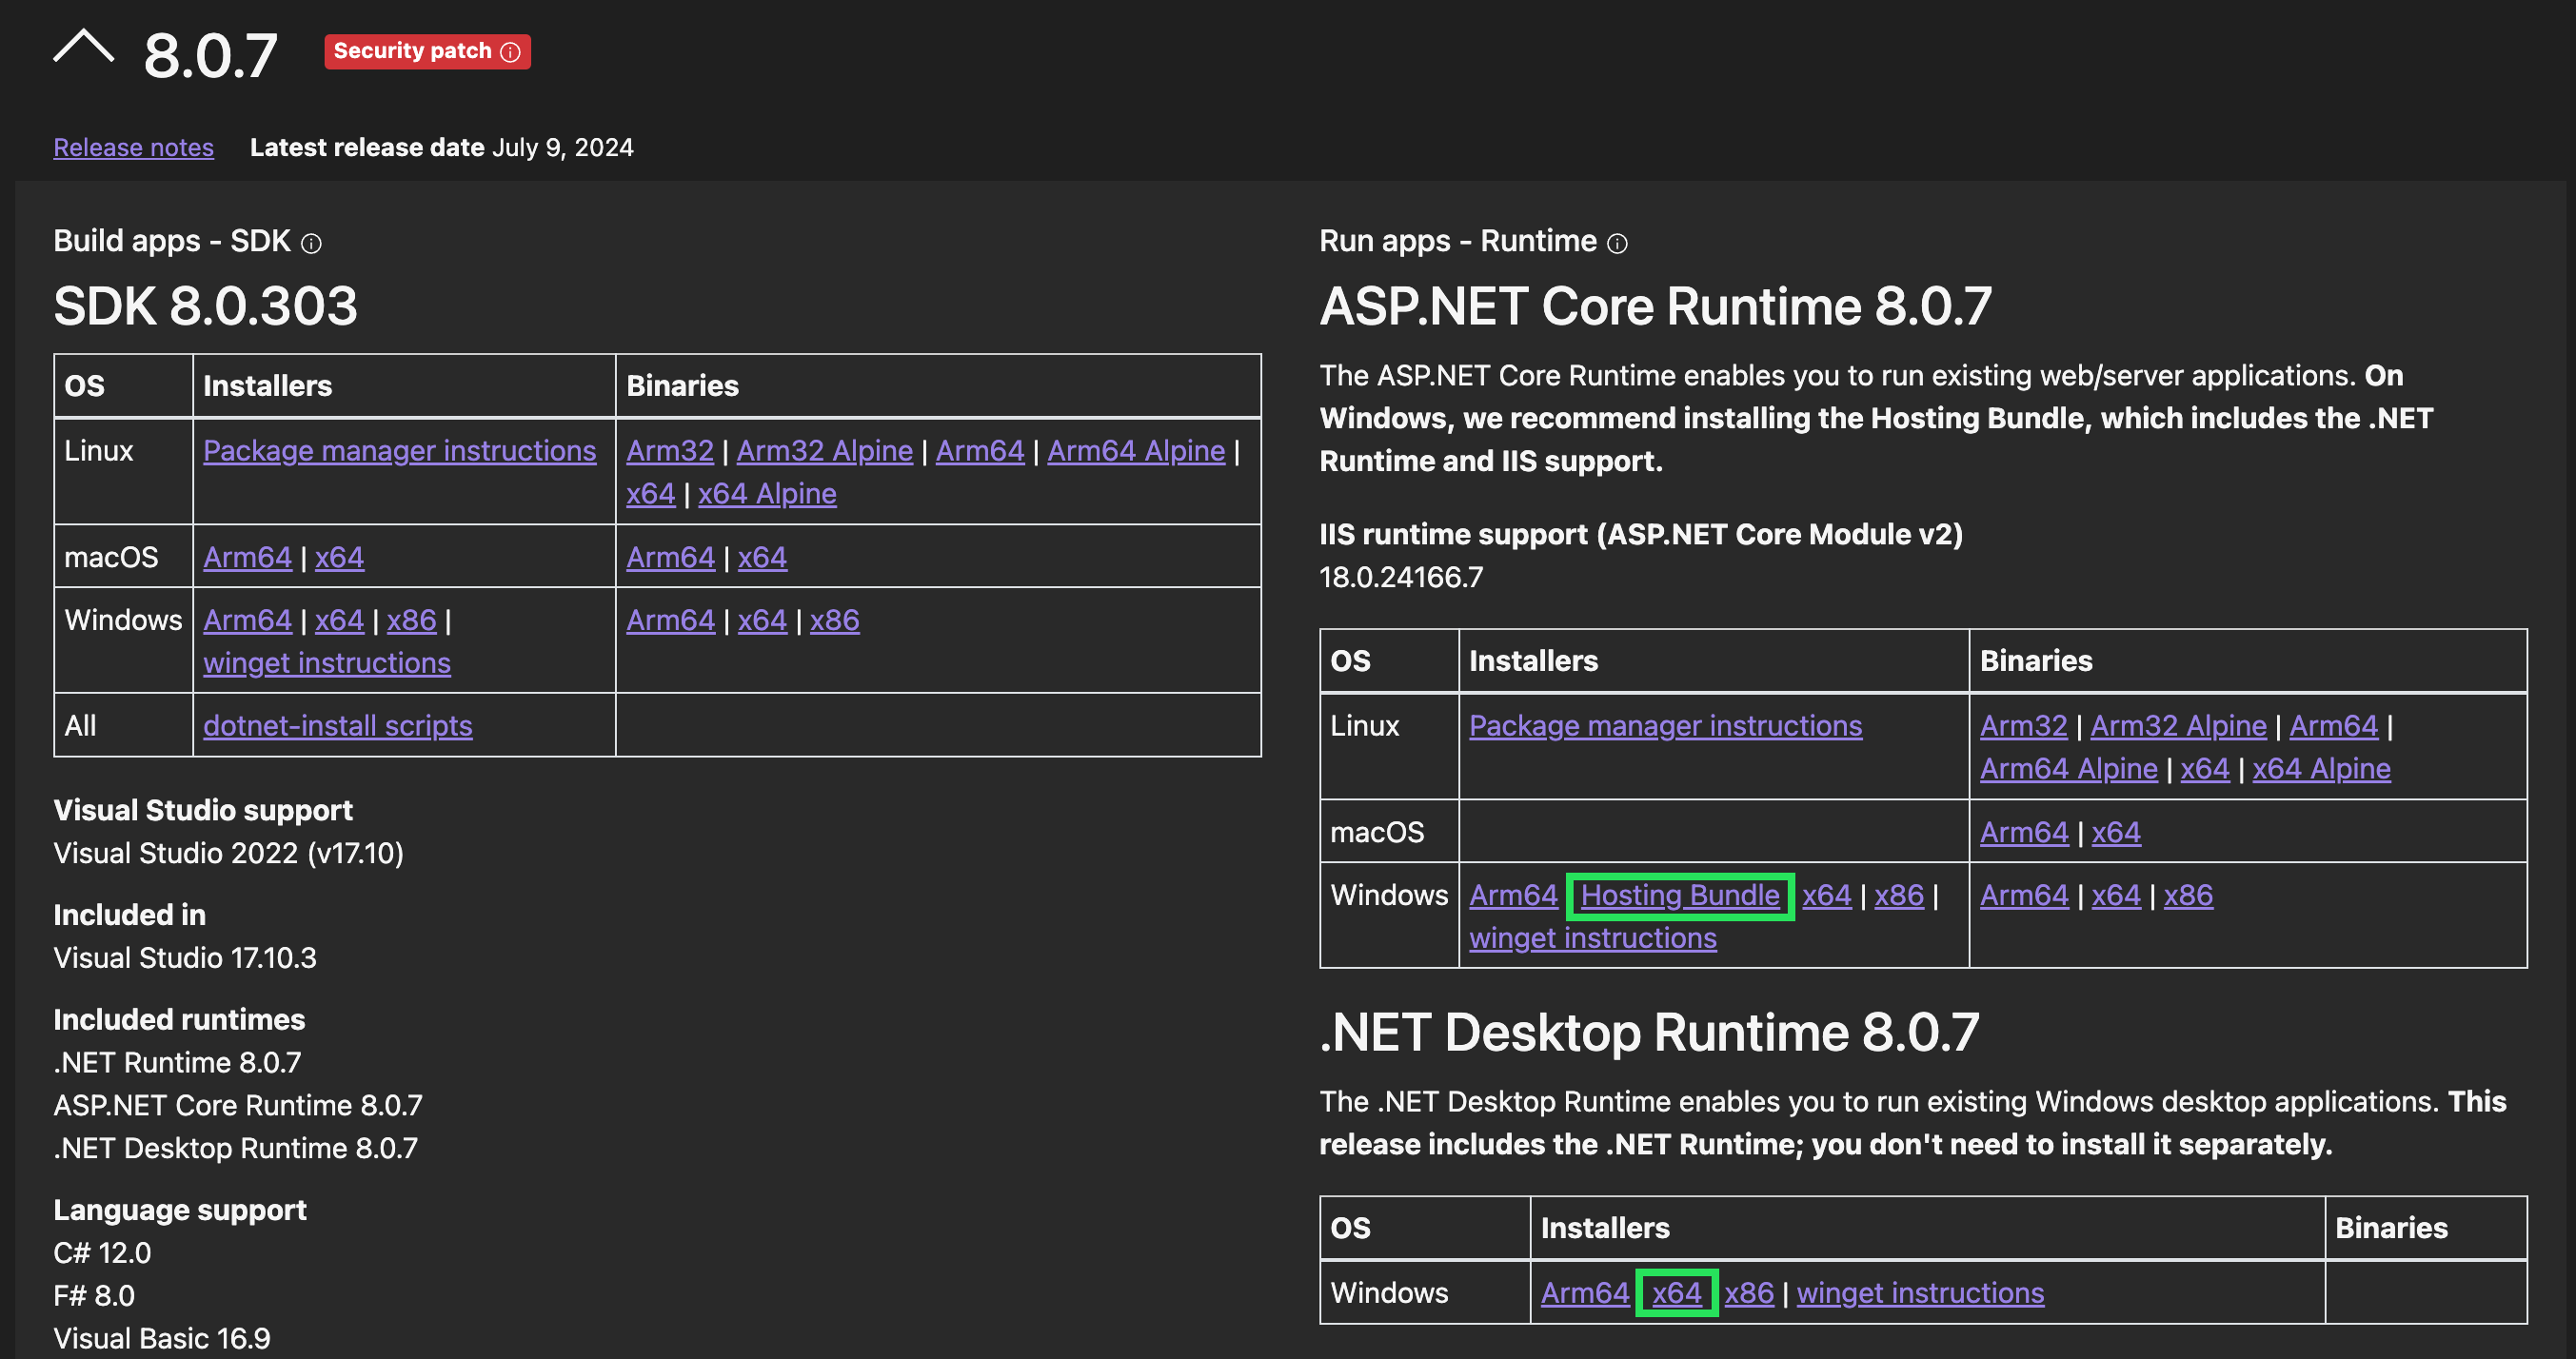The image size is (2576, 1359).
Task: Select the 'July 9, 2024' release date
Action: 563,147
